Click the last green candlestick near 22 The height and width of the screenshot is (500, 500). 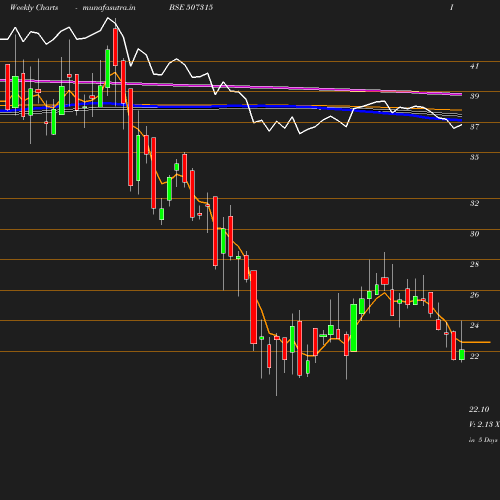[462, 355]
